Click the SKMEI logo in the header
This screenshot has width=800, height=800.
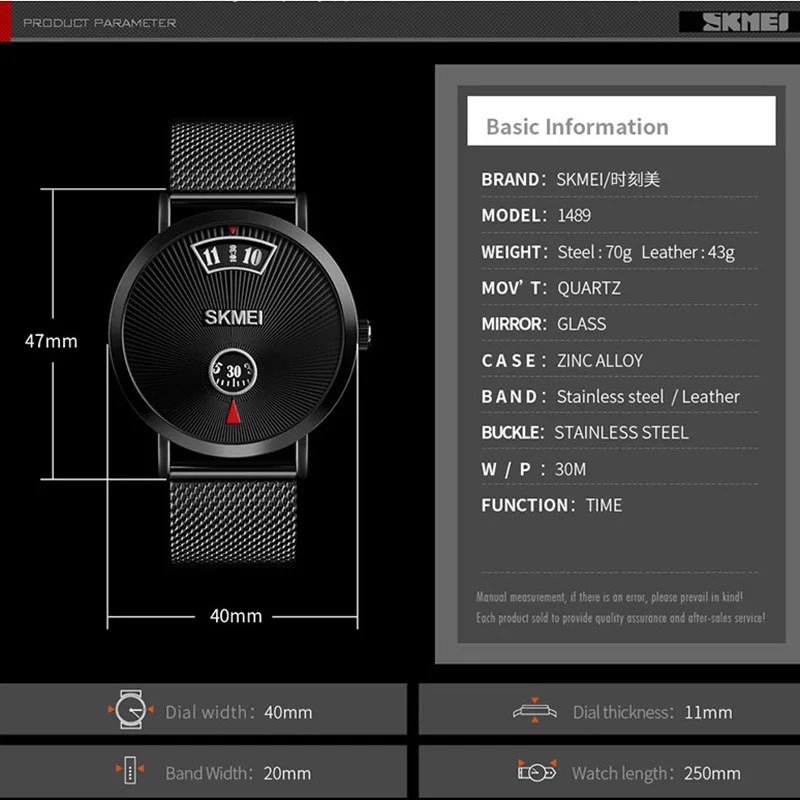744,22
